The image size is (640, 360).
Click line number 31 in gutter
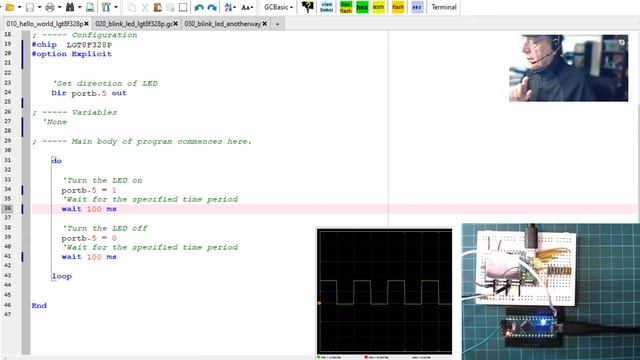point(8,160)
